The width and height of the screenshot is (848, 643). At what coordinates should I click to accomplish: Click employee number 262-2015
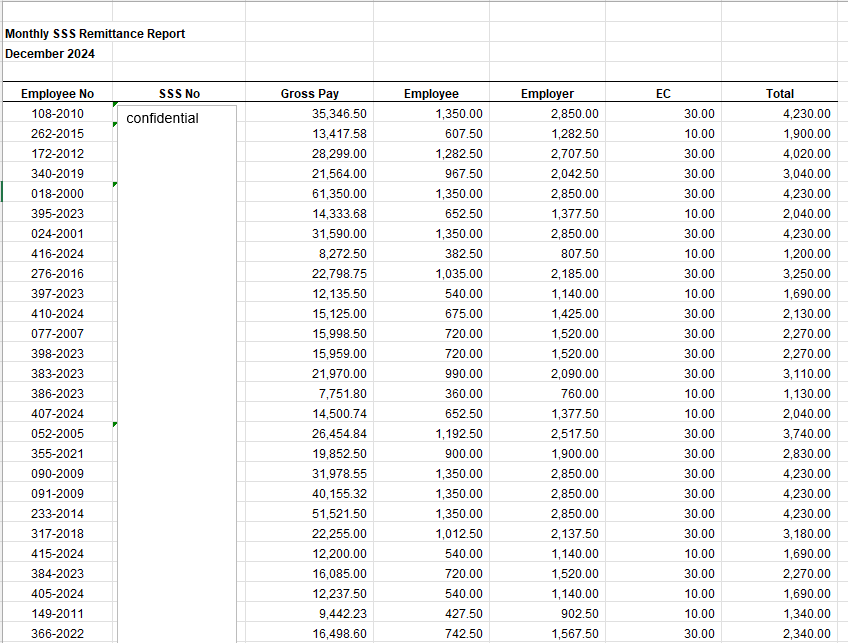(x=57, y=134)
